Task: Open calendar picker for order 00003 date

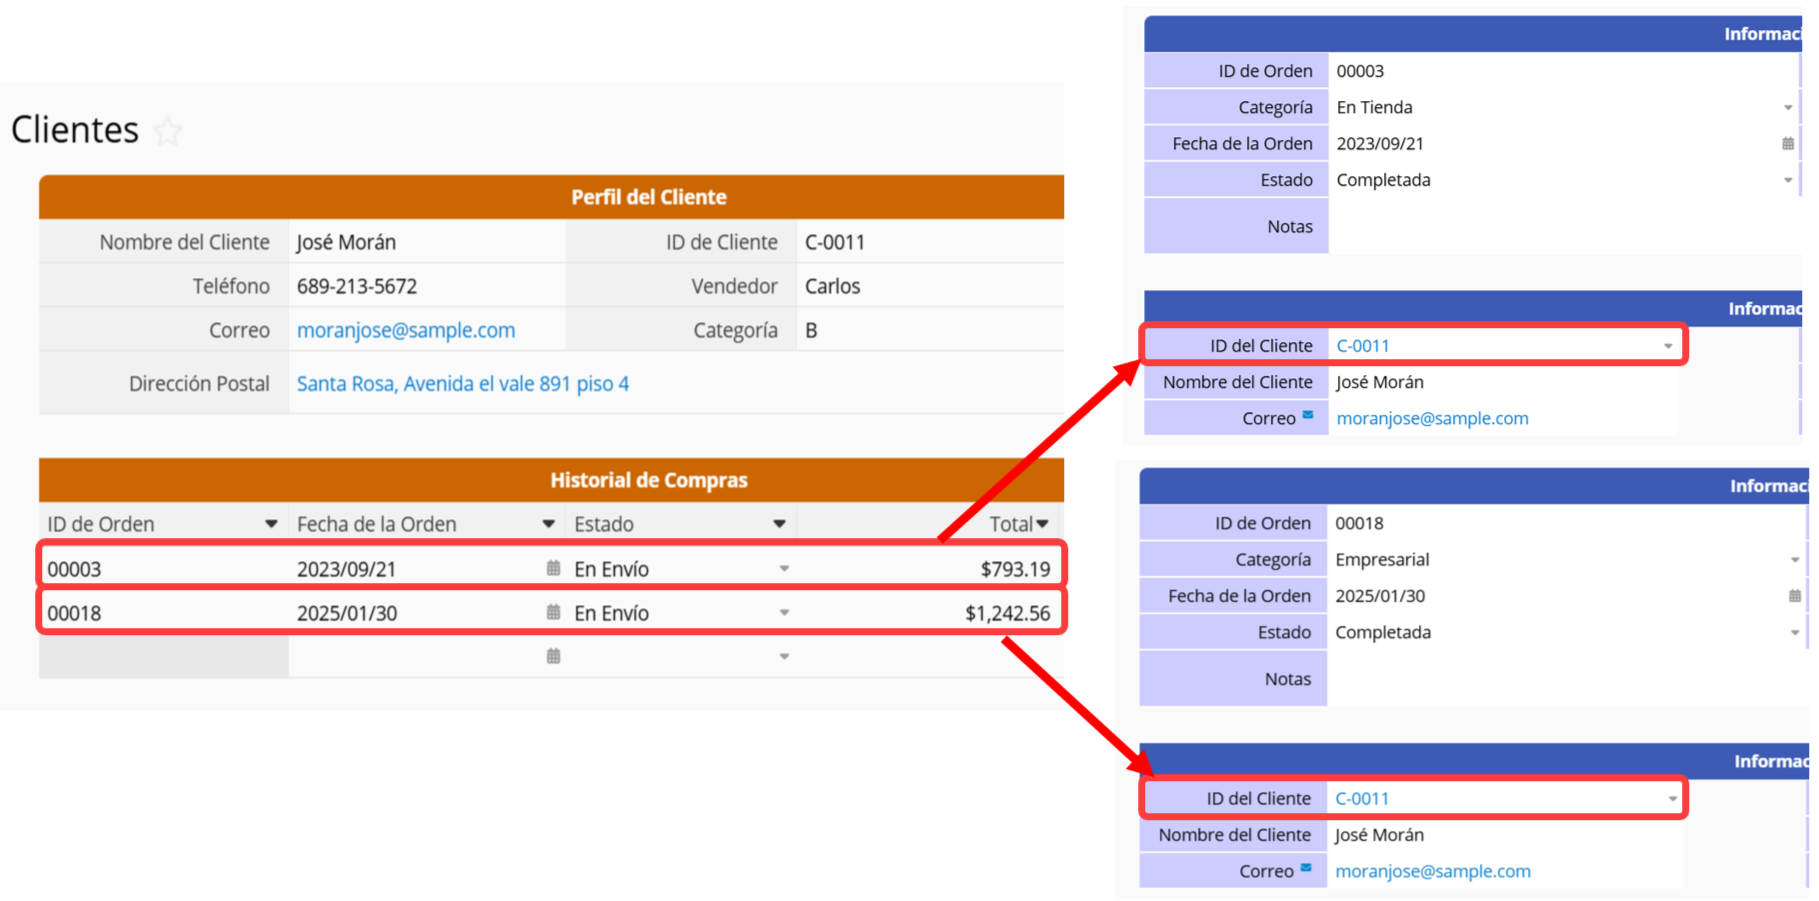Action: 553,568
